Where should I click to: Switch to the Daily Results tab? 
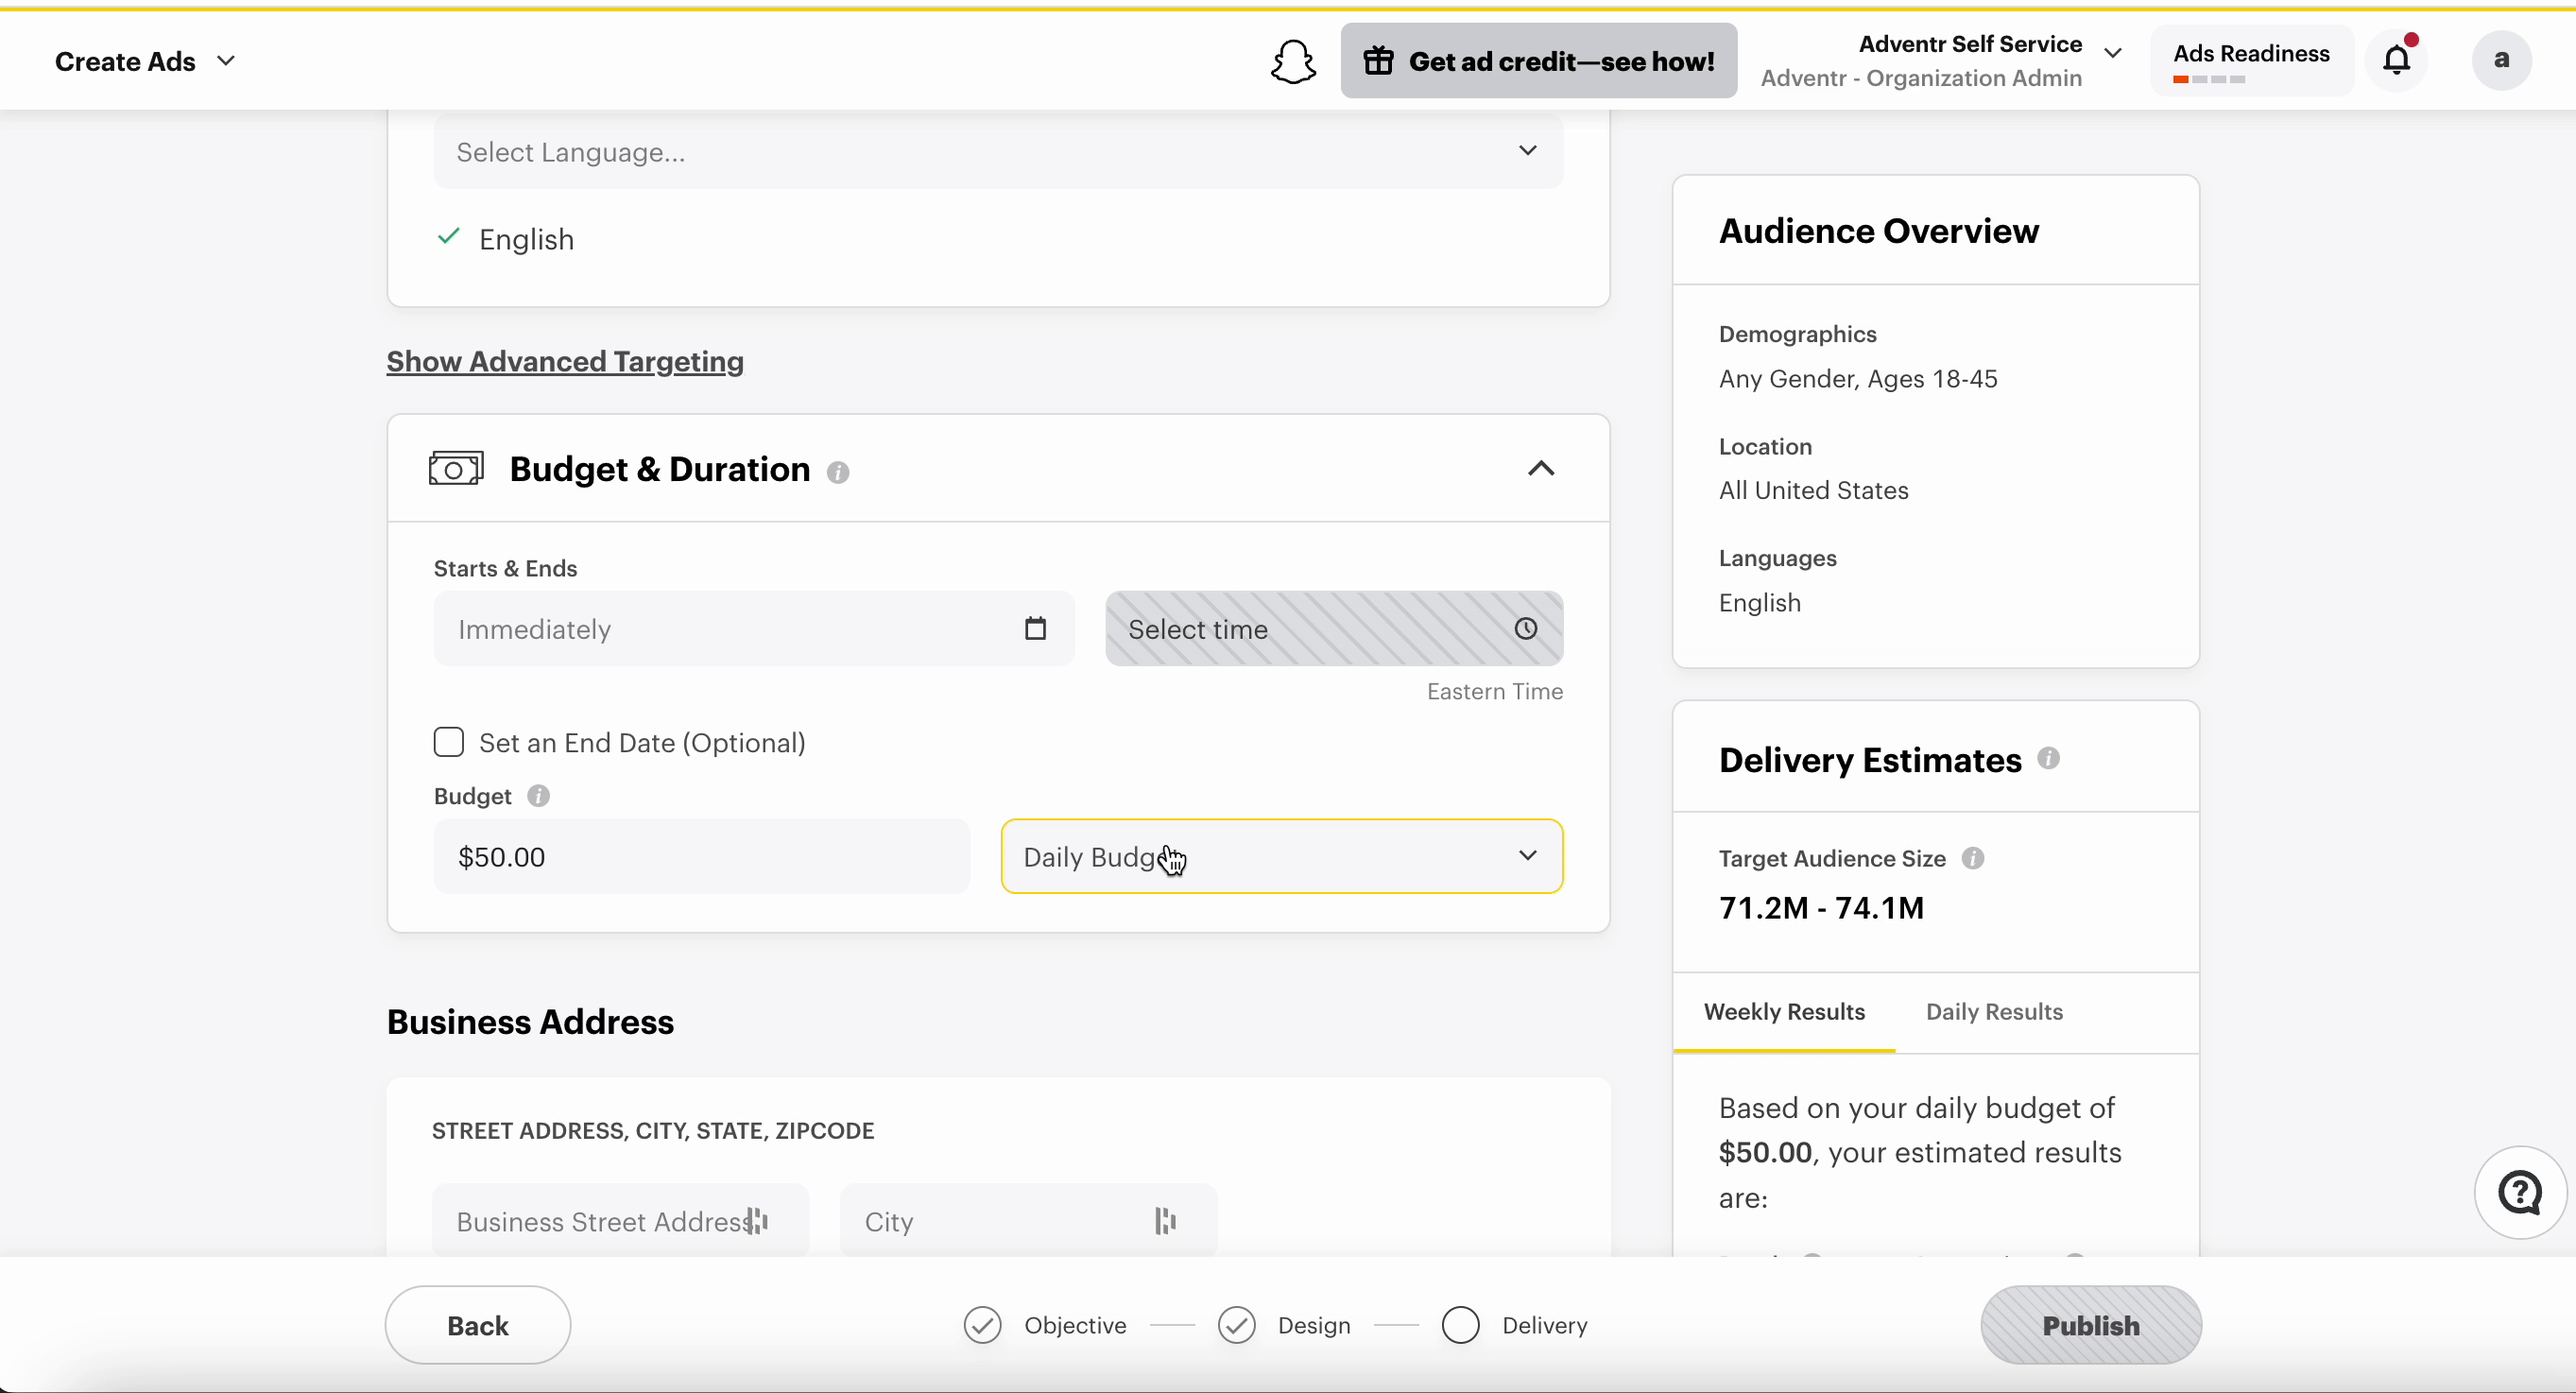pos(1994,1012)
